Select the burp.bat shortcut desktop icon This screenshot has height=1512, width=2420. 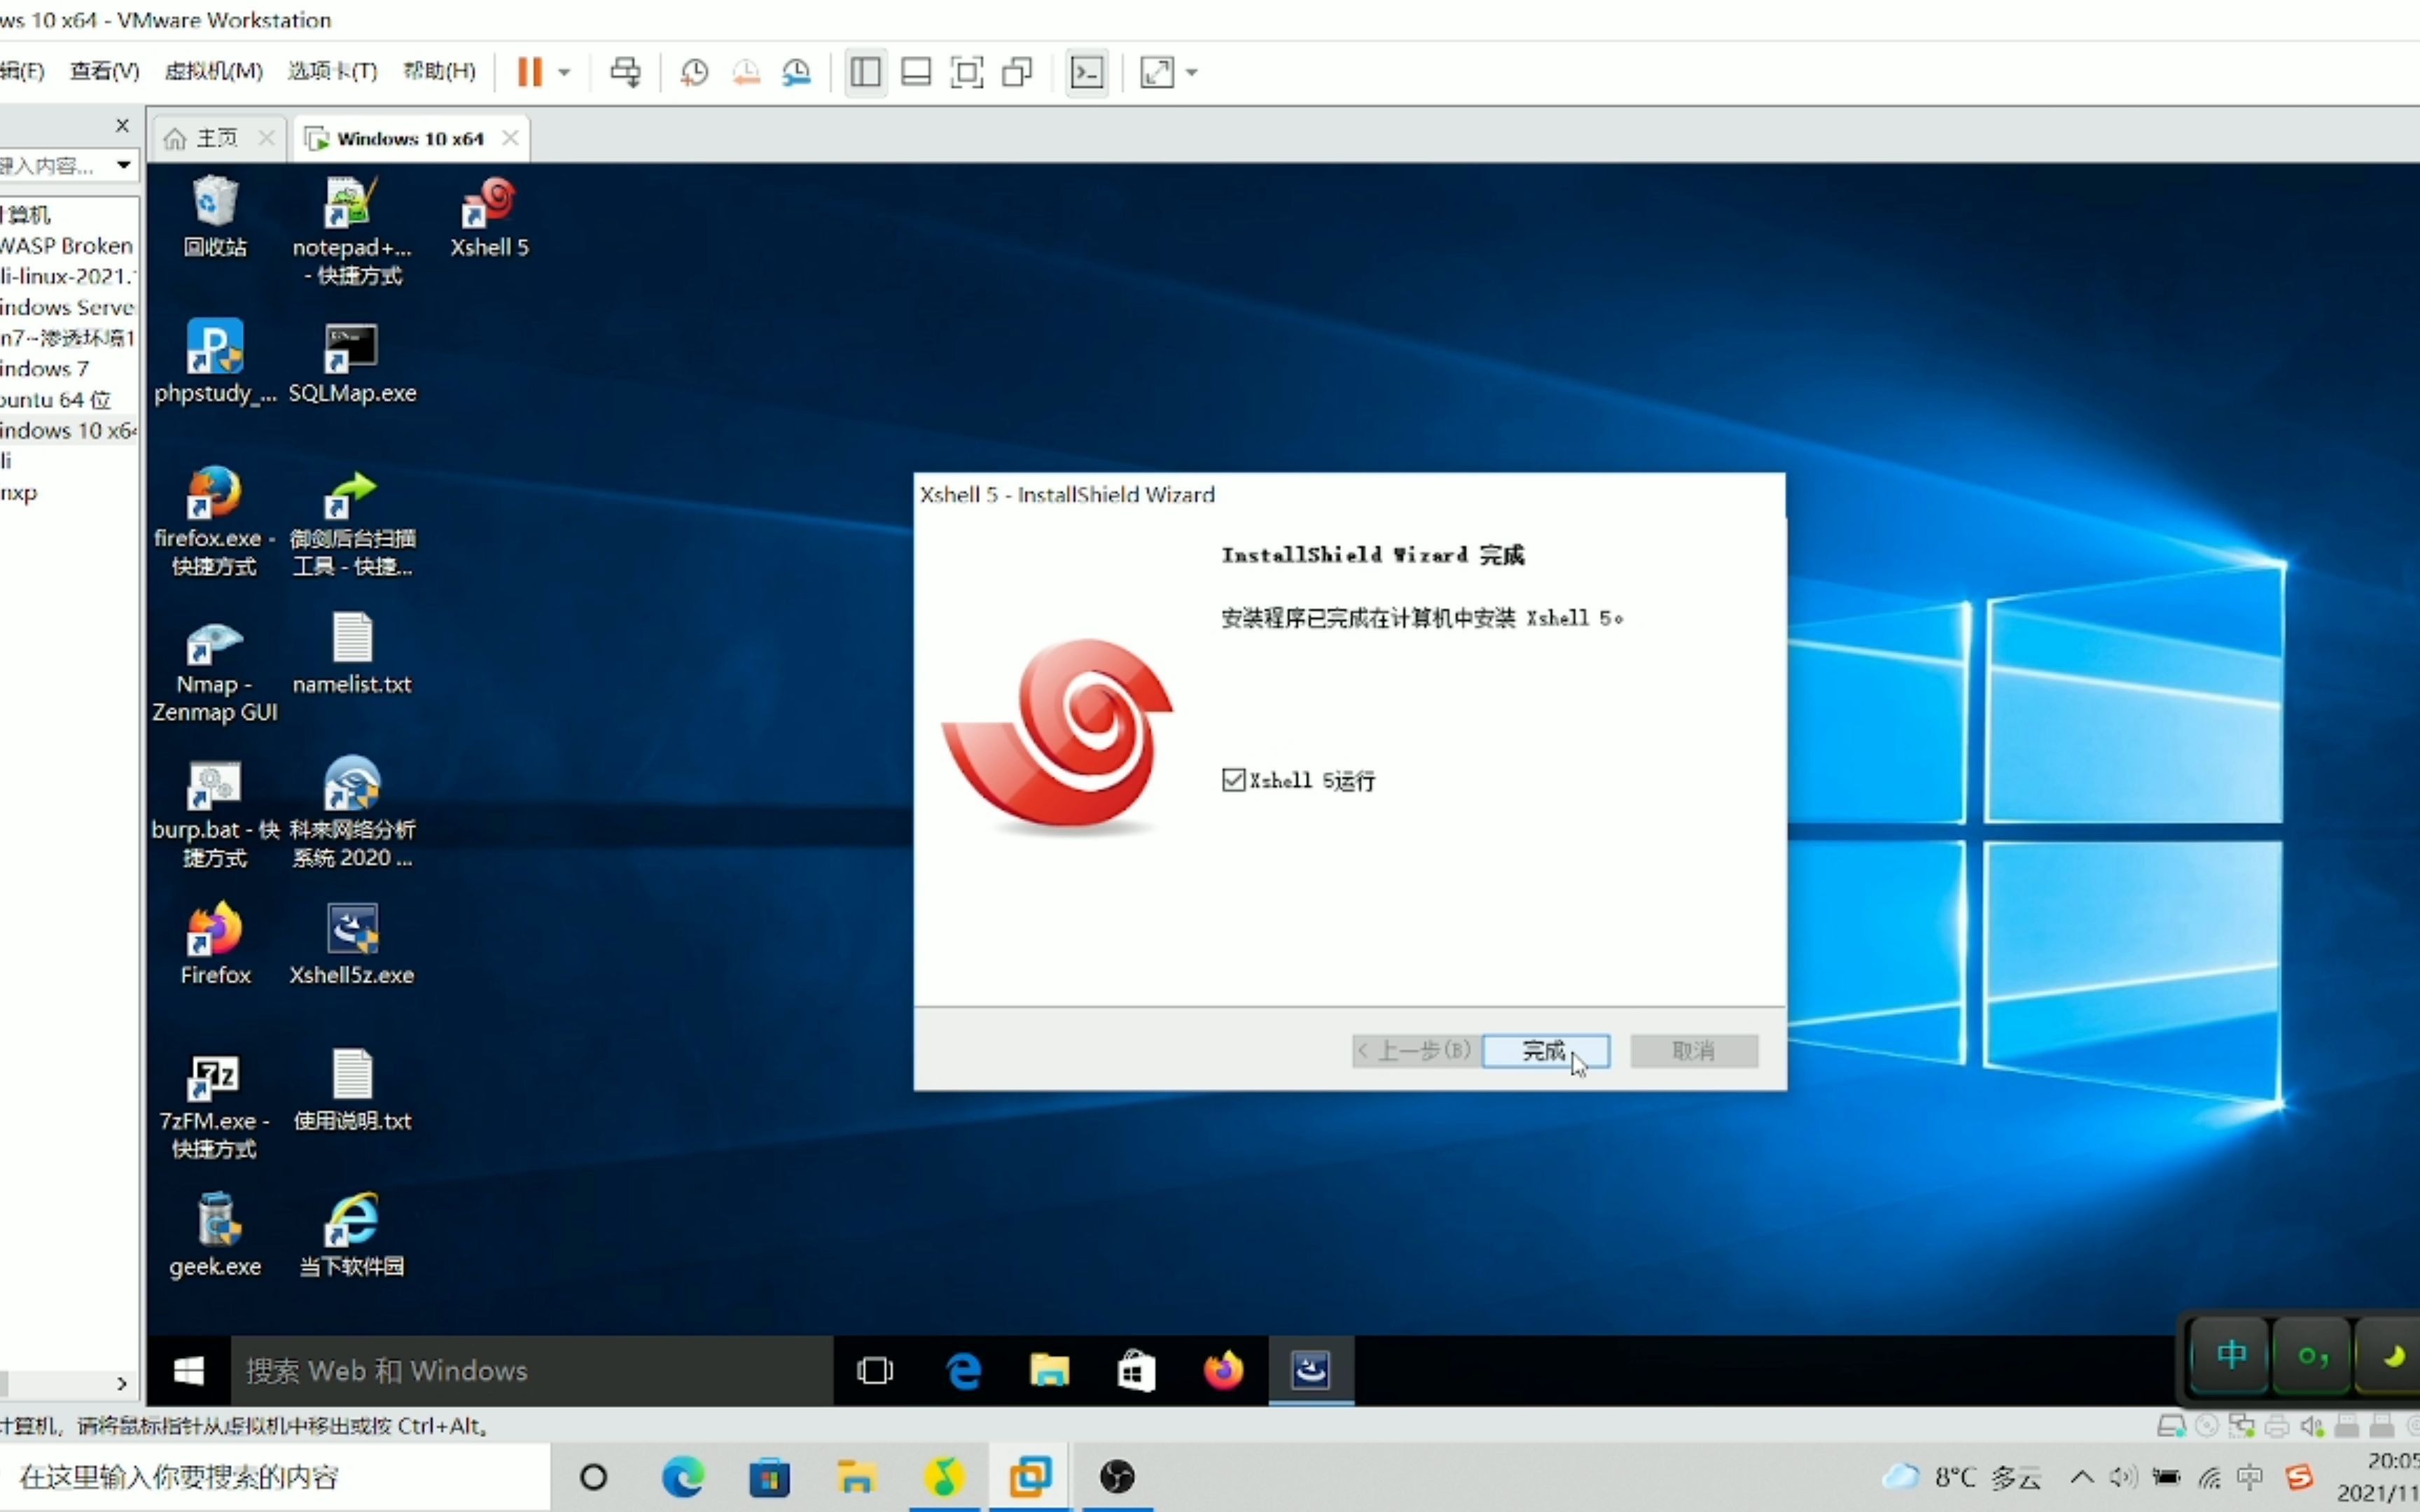tap(215, 813)
